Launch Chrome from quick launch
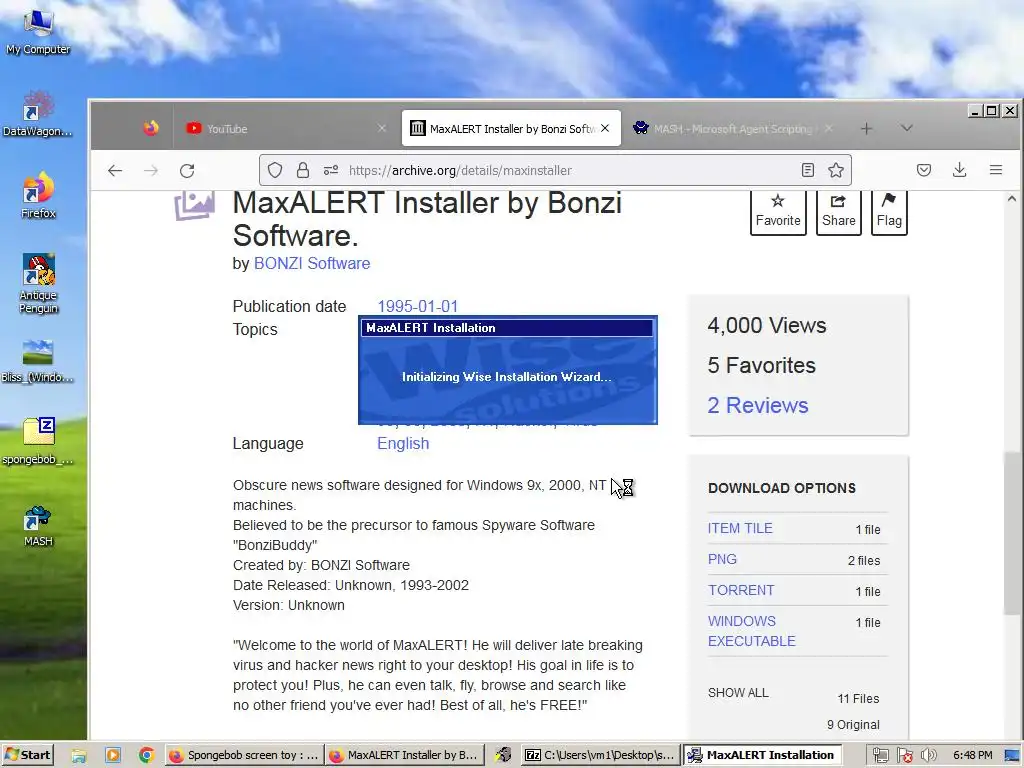Image resolution: width=1024 pixels, height=768 pixels. [x=146, y=756]
